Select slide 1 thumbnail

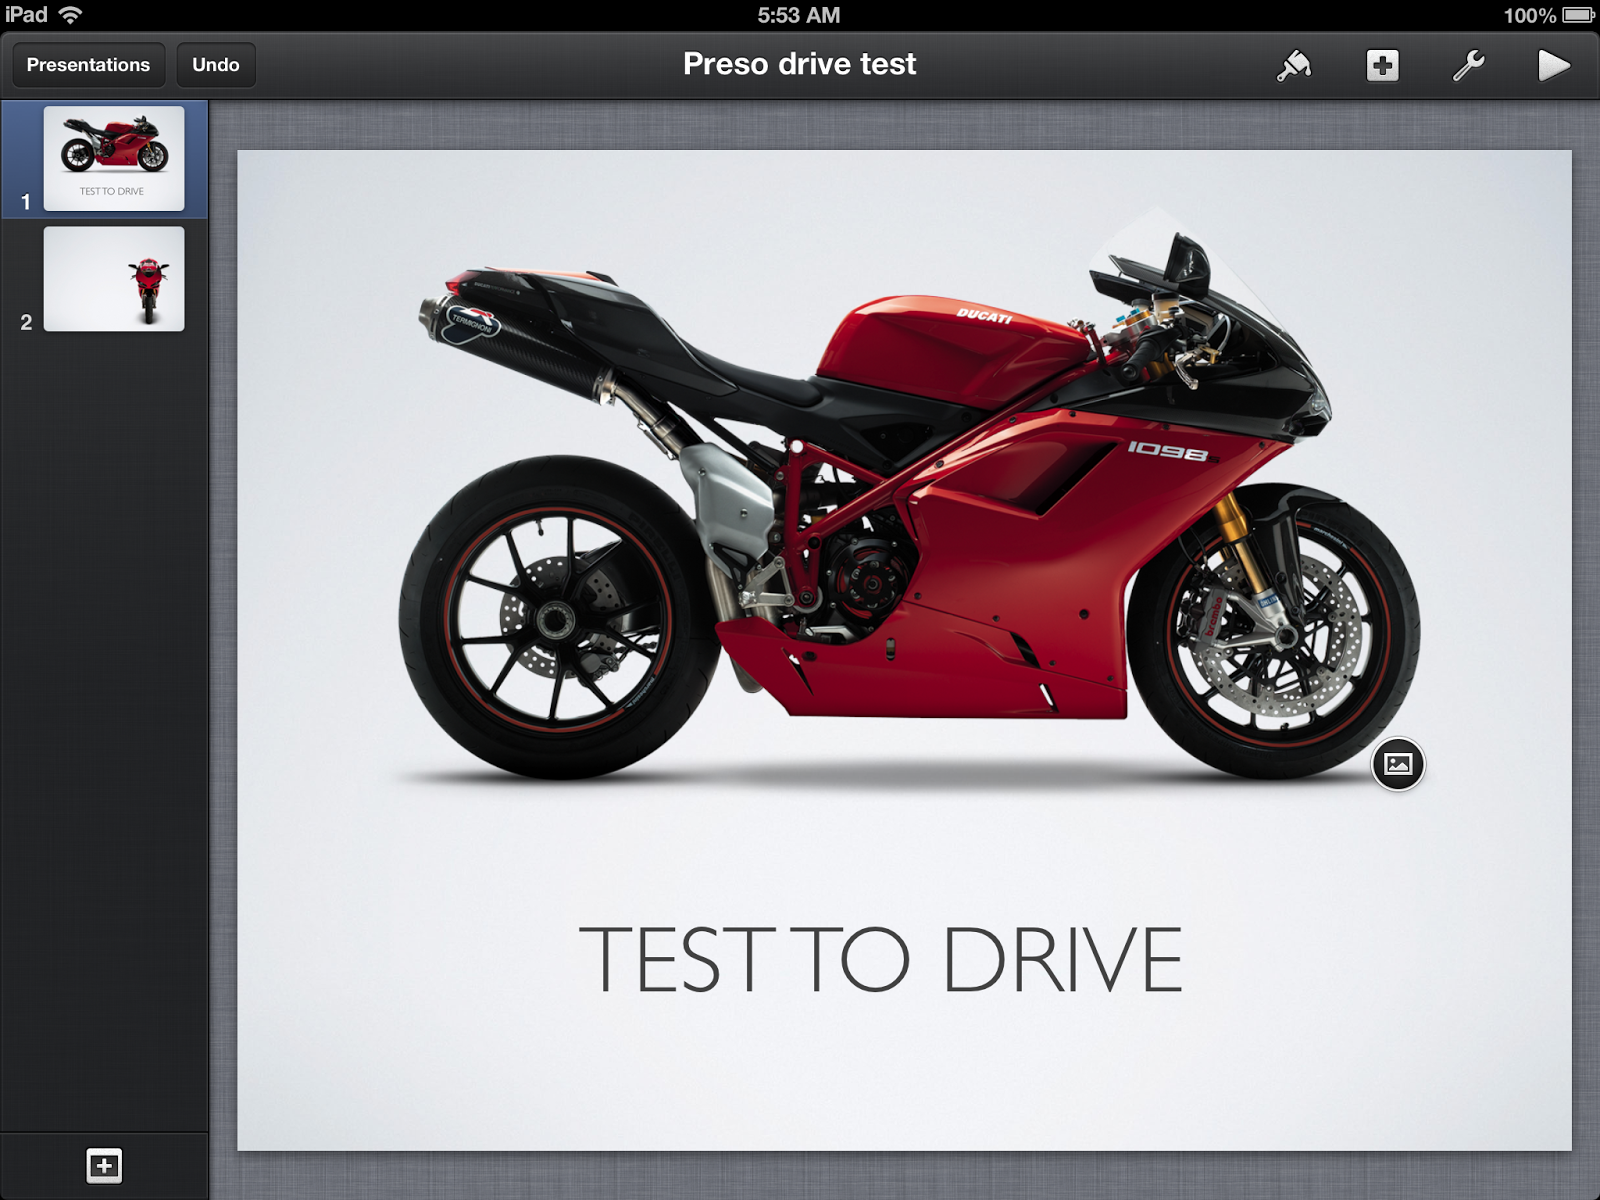coord(114,158)
